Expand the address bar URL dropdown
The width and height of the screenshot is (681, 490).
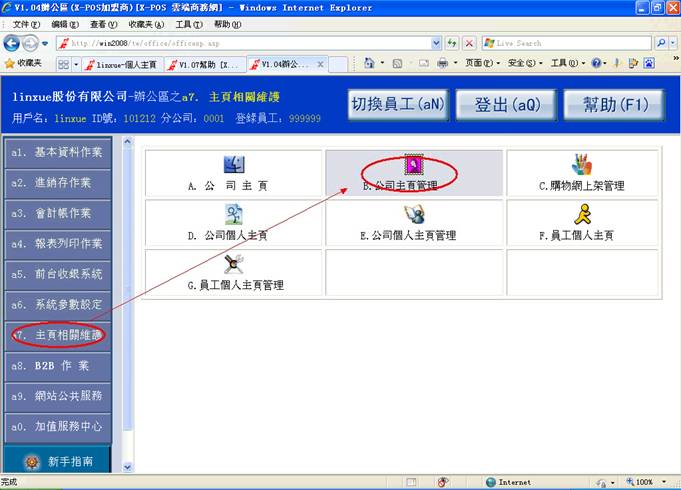tap(436, 44)
